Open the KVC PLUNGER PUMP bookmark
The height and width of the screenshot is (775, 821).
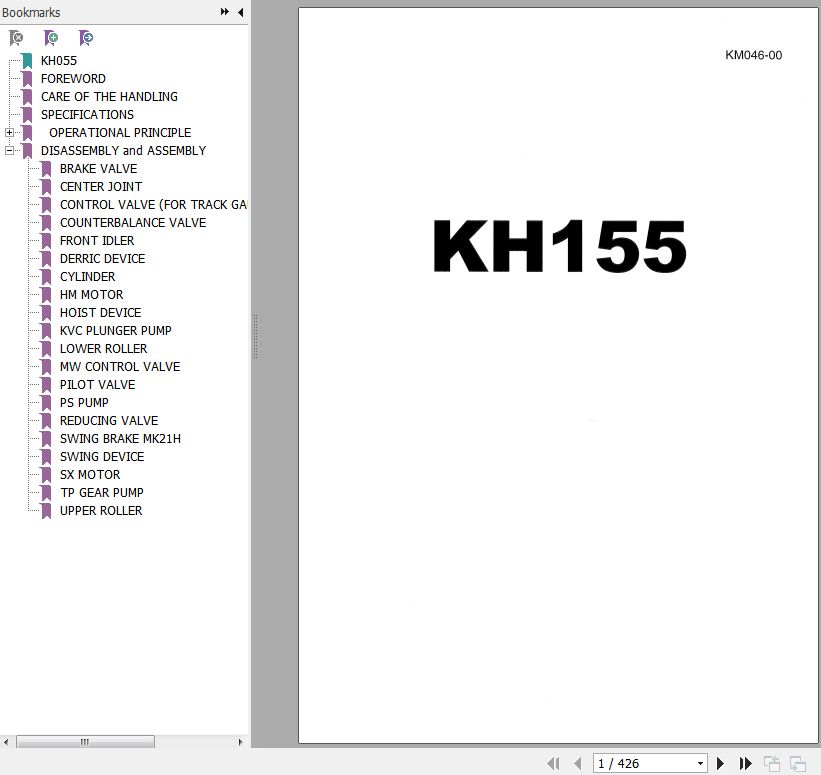[115, 330]
